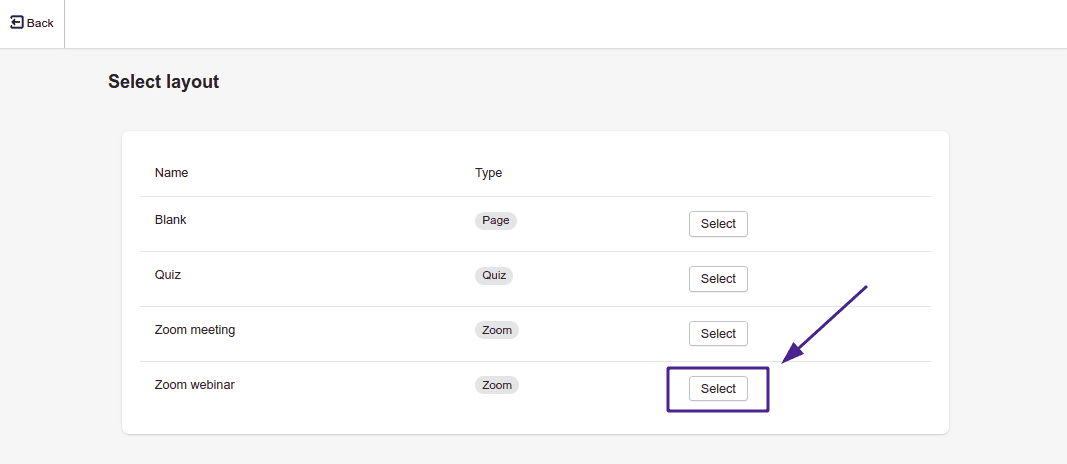Click the purple highlight frame border
This screenshot has width=1067, height=464.
point(668,390)
